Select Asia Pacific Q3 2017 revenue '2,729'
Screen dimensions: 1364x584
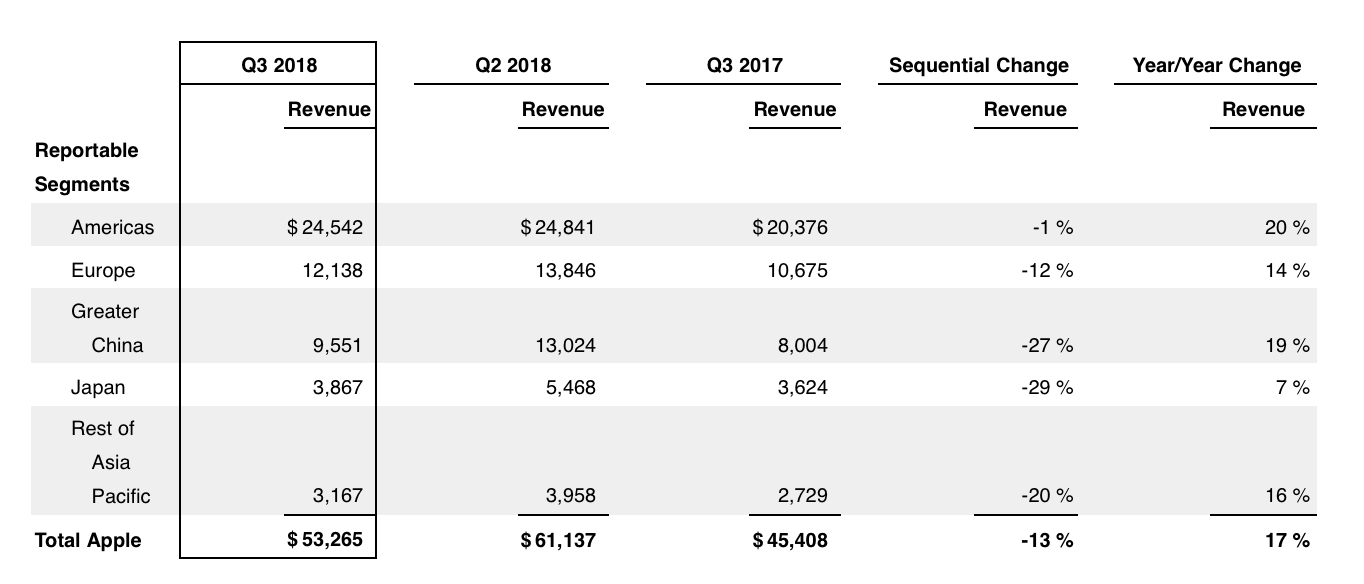[x=803, y=495]
